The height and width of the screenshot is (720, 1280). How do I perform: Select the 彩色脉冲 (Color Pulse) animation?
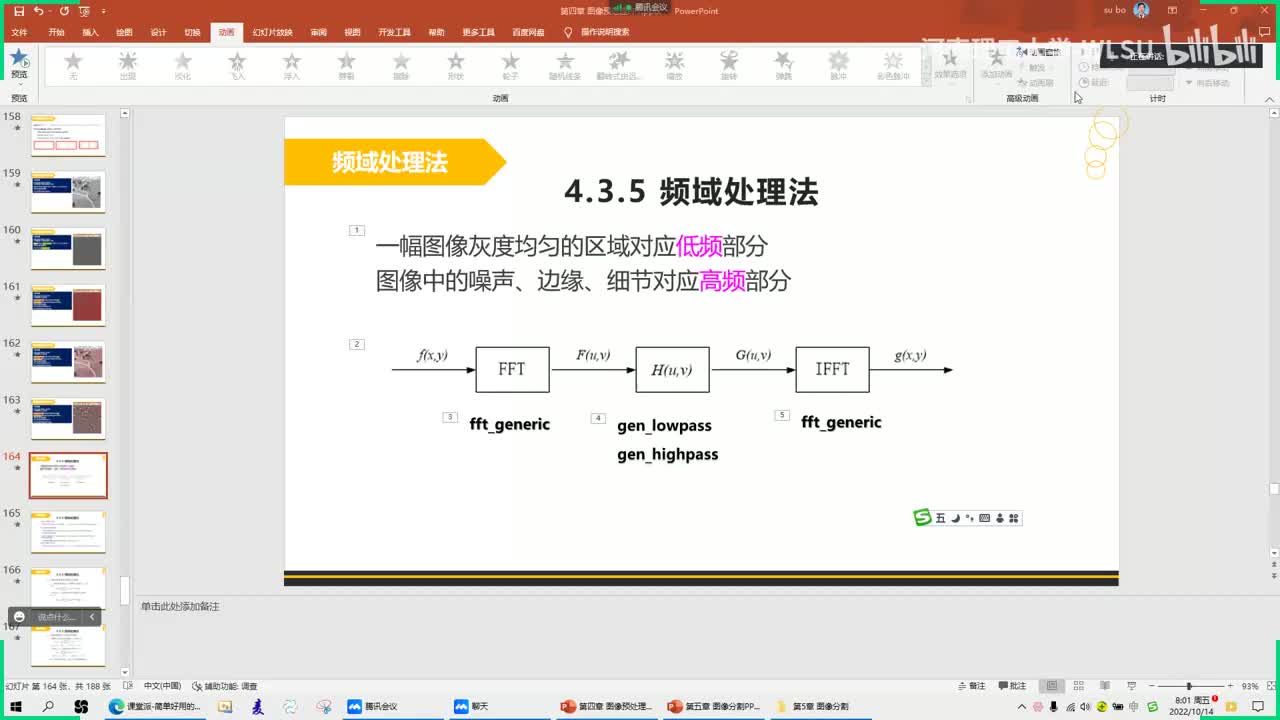point(893,66)
